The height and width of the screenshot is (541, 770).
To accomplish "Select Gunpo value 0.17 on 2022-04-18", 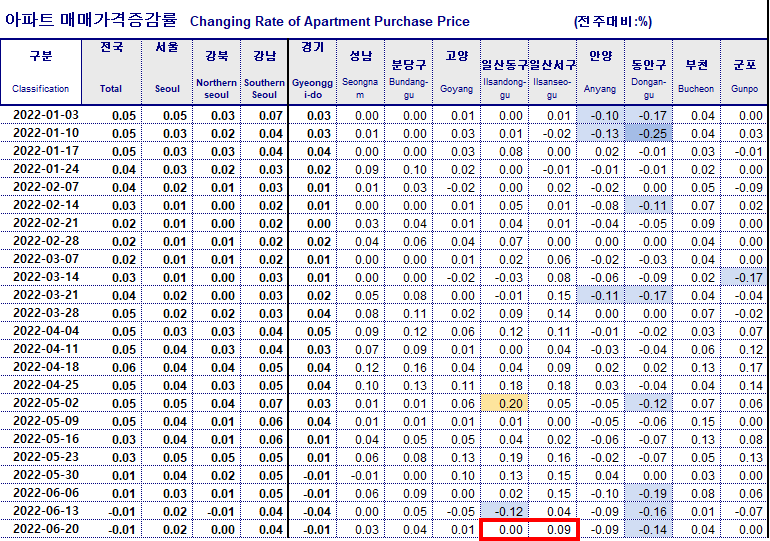I will tap(744, 367).
